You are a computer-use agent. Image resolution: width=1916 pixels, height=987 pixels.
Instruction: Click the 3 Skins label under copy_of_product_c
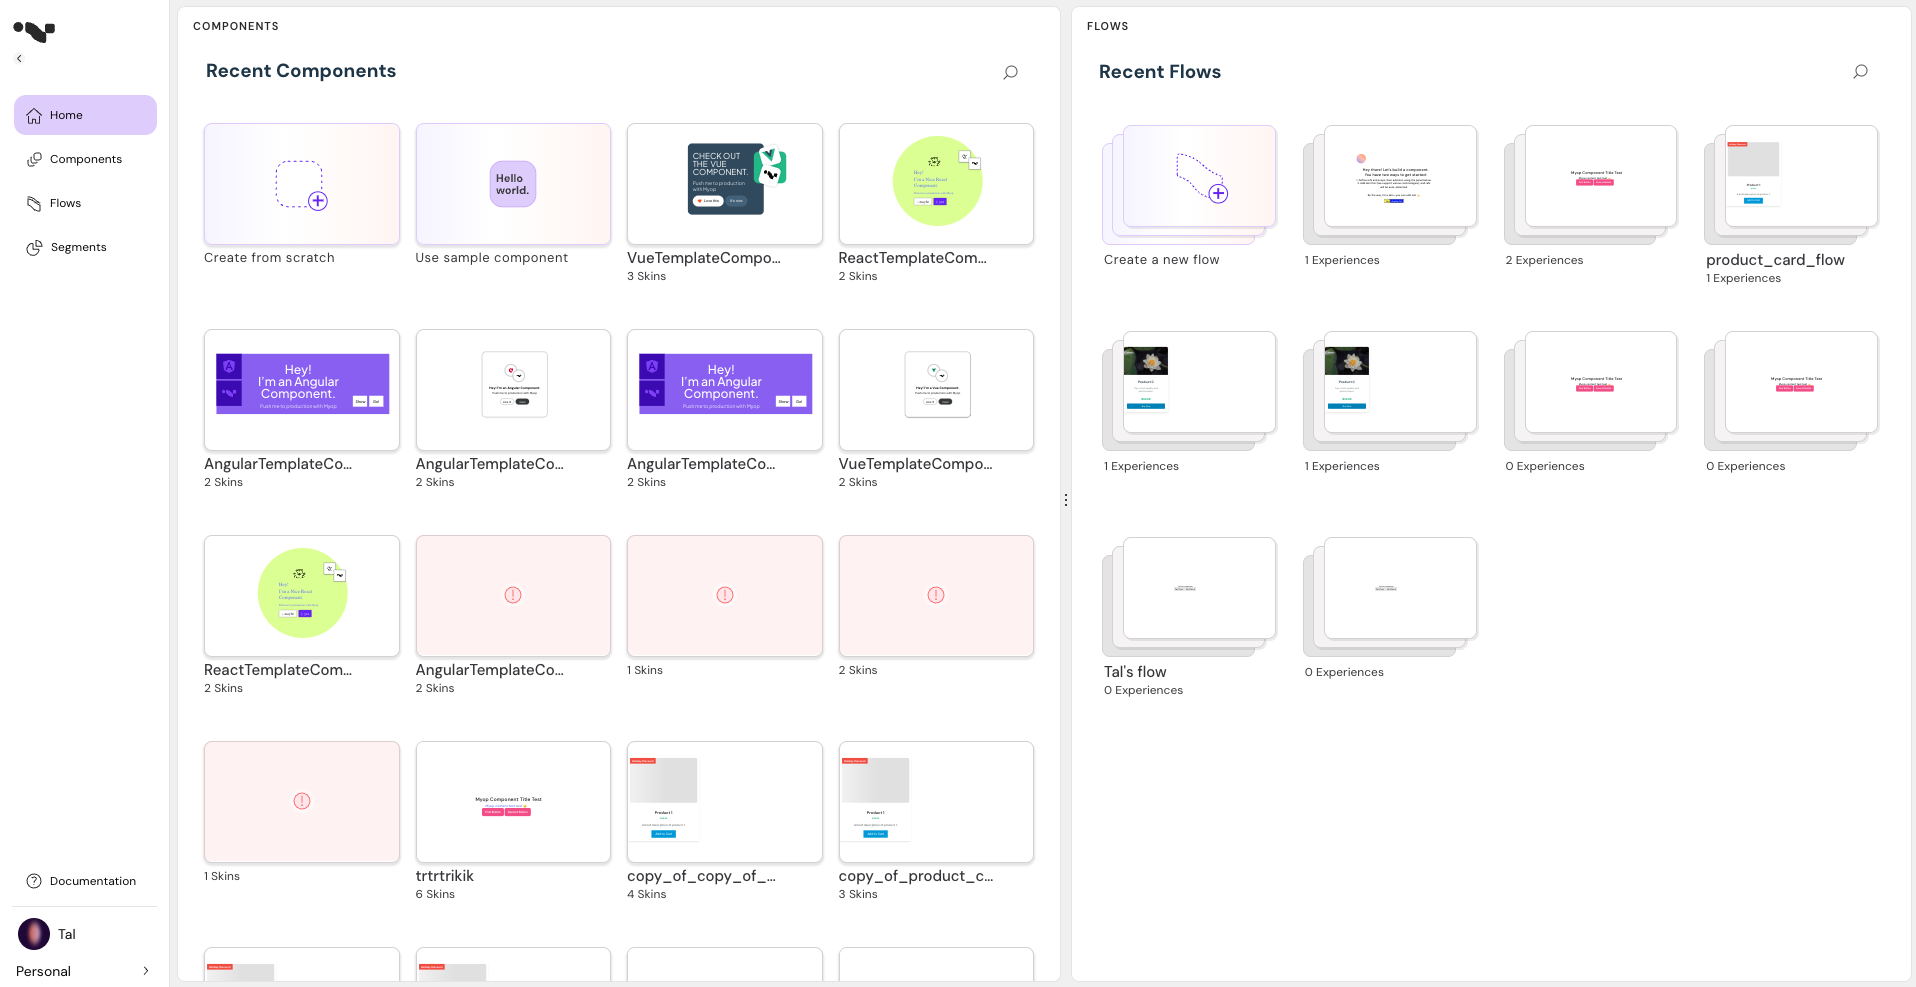(x=858, y=894)
